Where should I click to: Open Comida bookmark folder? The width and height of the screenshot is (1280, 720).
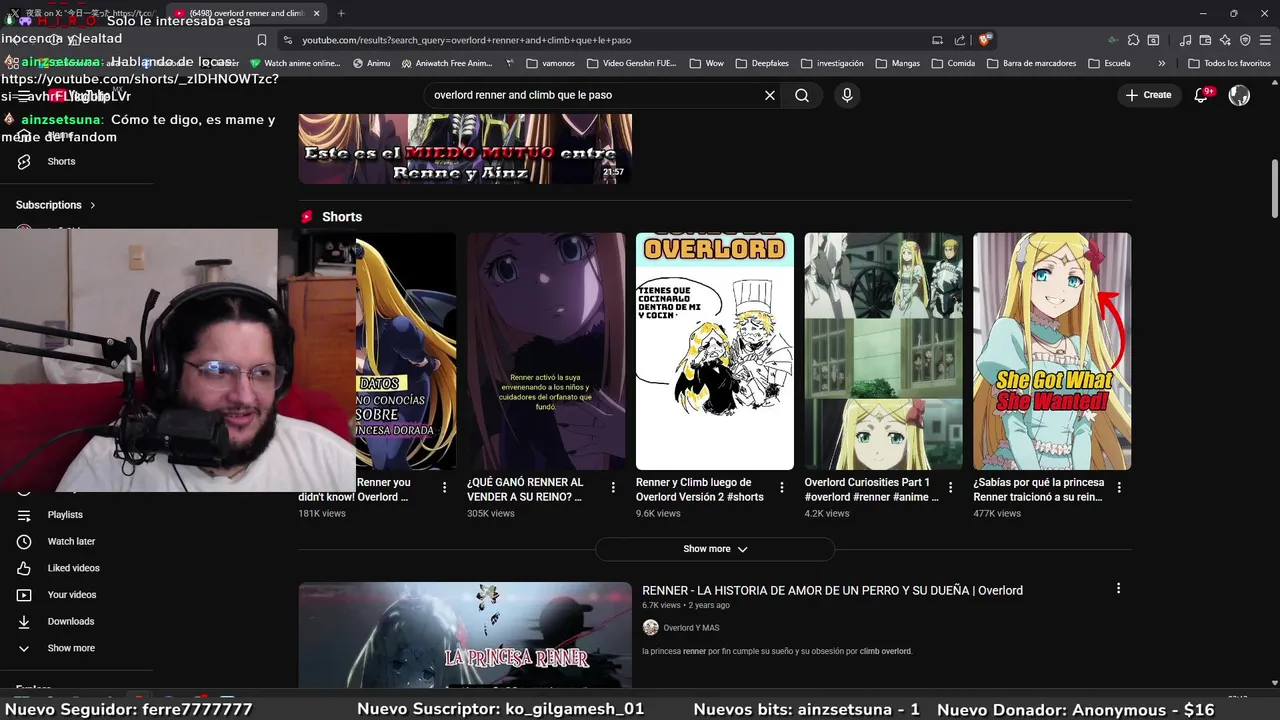(953, 63)
